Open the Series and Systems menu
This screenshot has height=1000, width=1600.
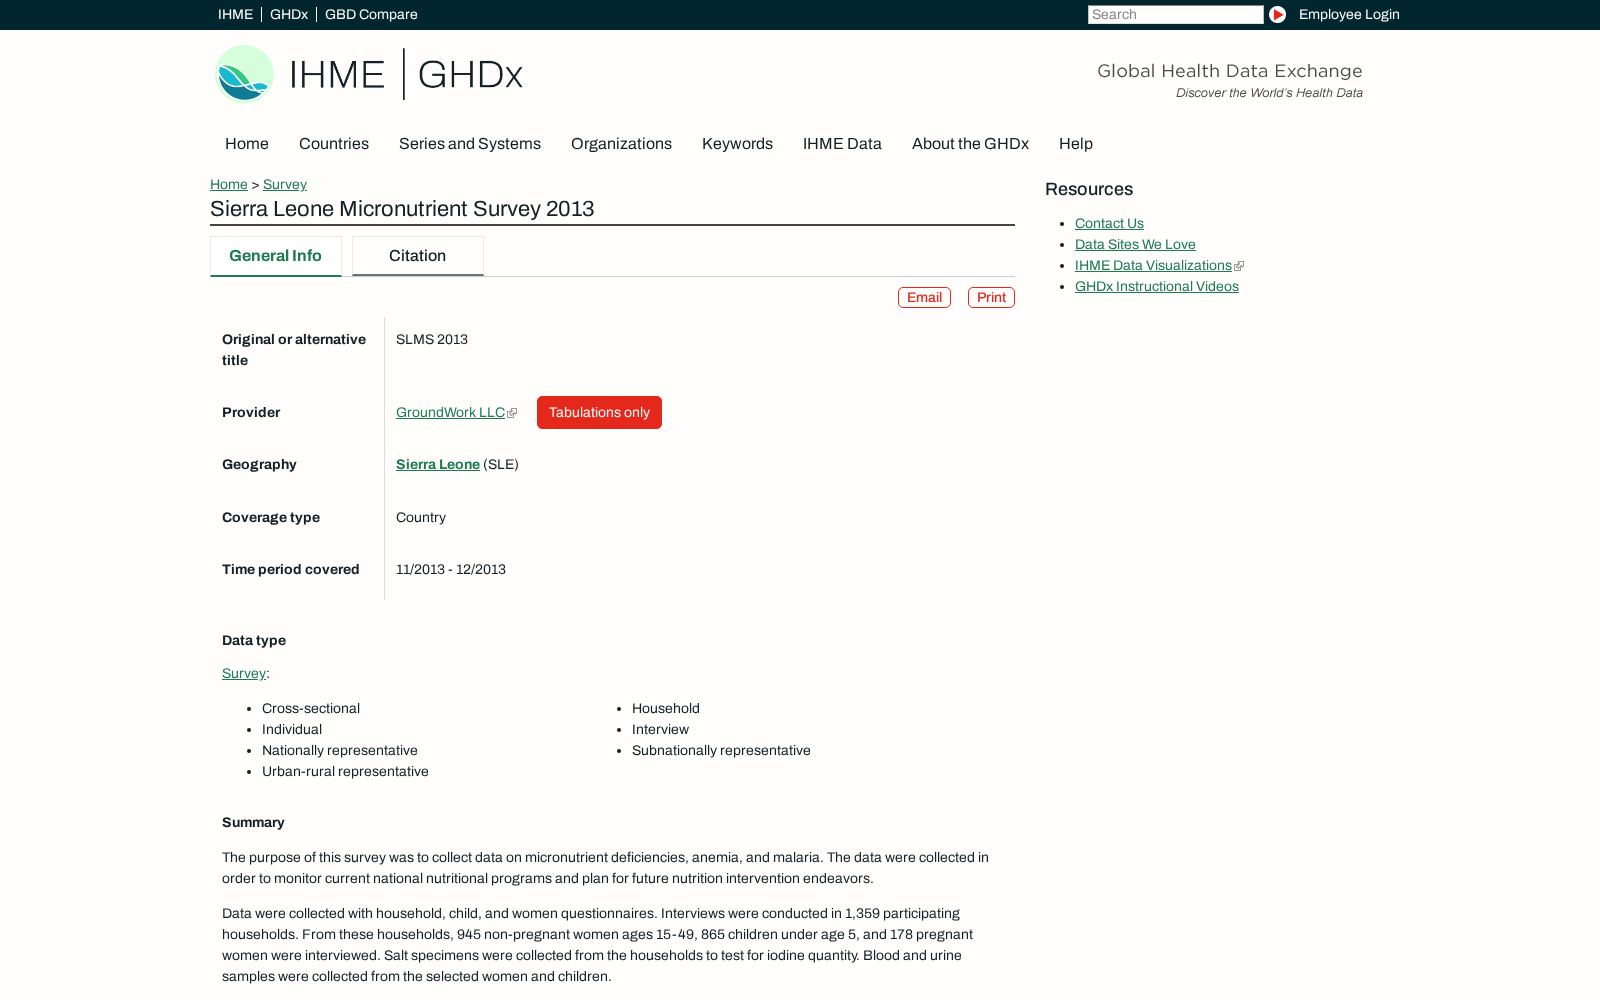(470, 143)
